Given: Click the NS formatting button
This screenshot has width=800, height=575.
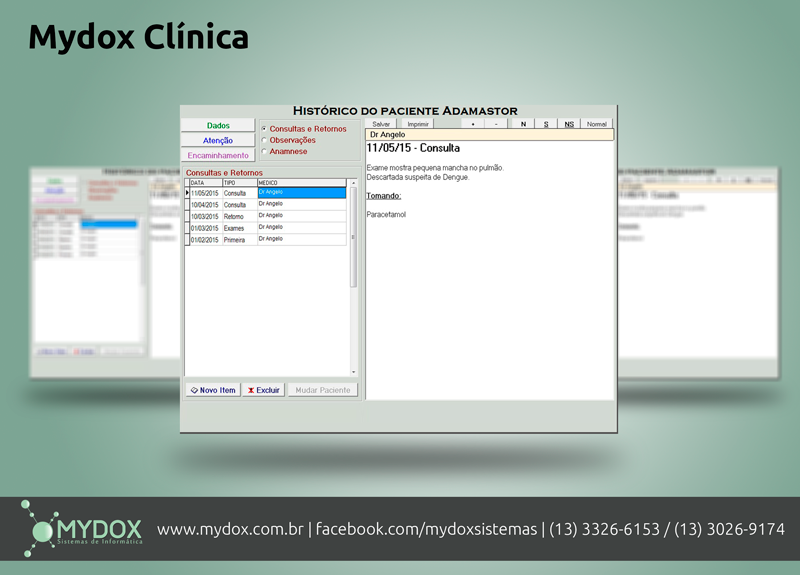Looking at the screenshot, I should pos(569,124).
